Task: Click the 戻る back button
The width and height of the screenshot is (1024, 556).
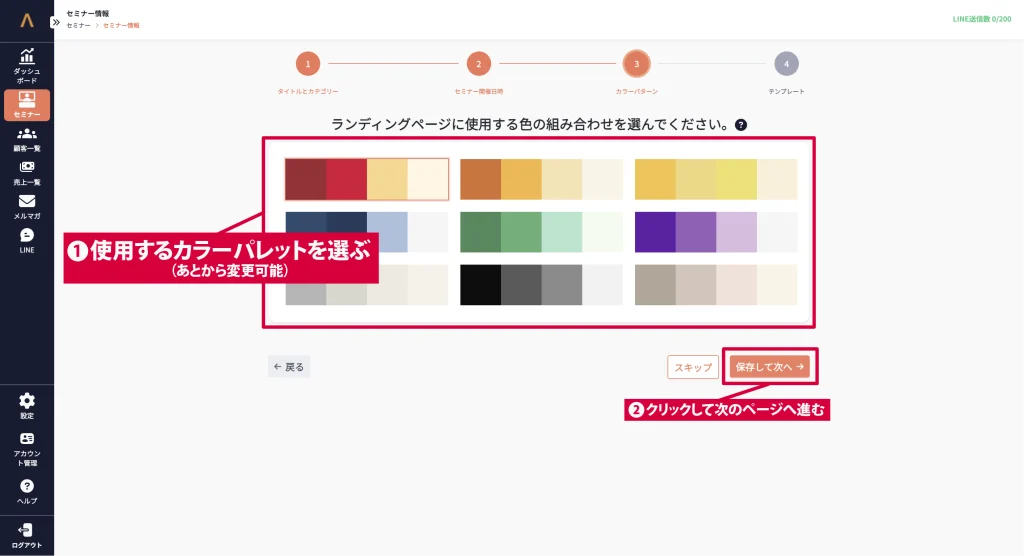Action: [x=289, y=367]
